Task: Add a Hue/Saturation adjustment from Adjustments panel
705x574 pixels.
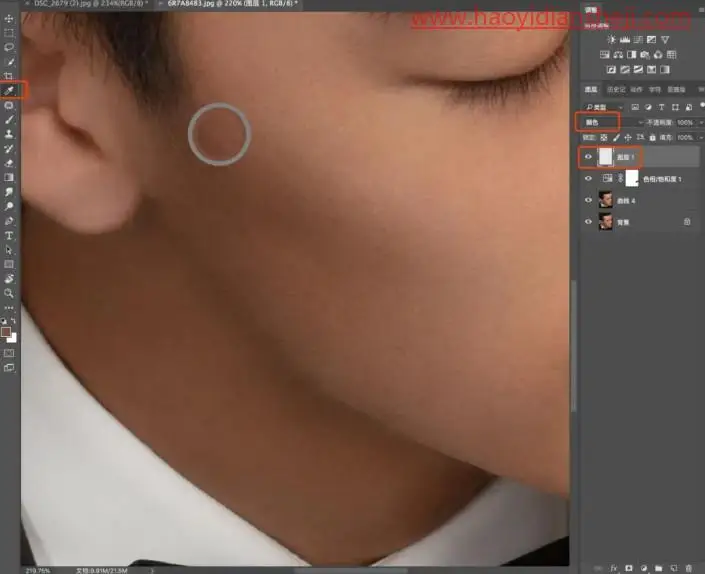Action: click(x=605, y=55)
